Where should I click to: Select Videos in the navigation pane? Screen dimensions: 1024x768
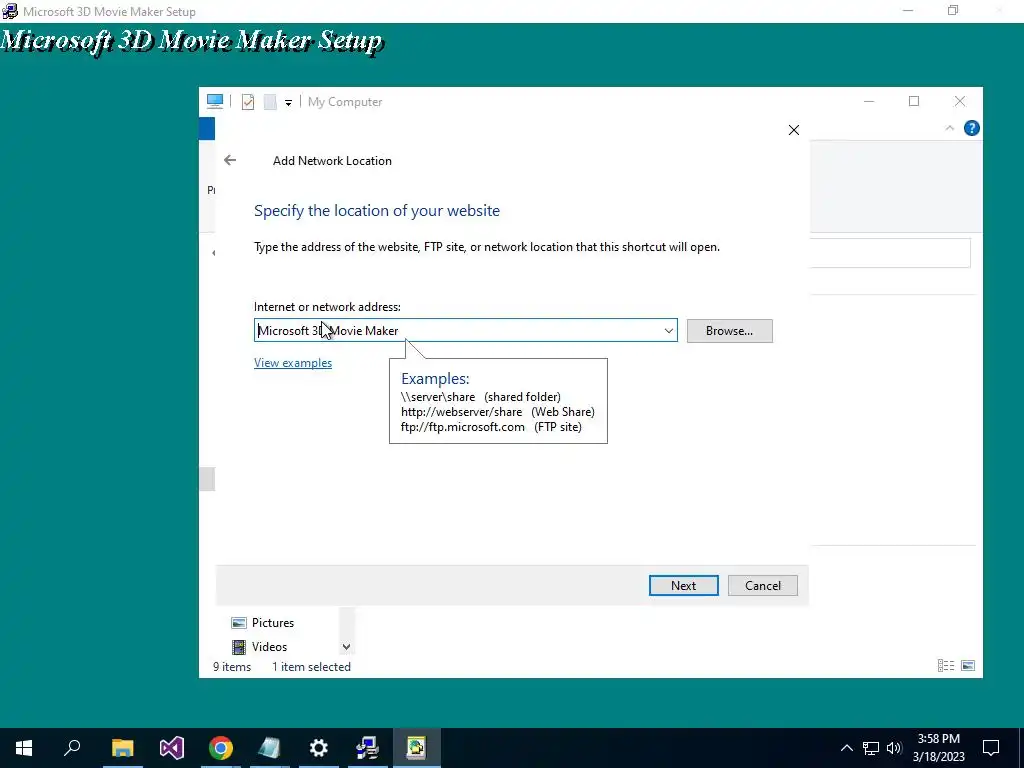pyautogui.click(x=259, y=647)
